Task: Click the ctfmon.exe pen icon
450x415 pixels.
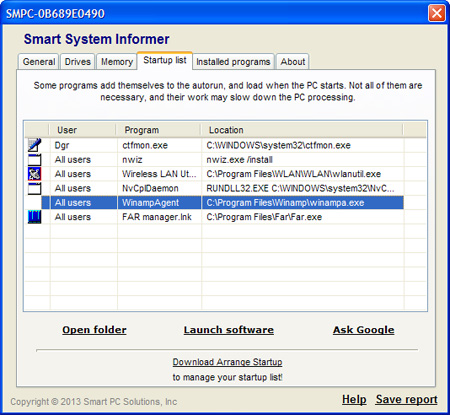Action: point(35,145)
